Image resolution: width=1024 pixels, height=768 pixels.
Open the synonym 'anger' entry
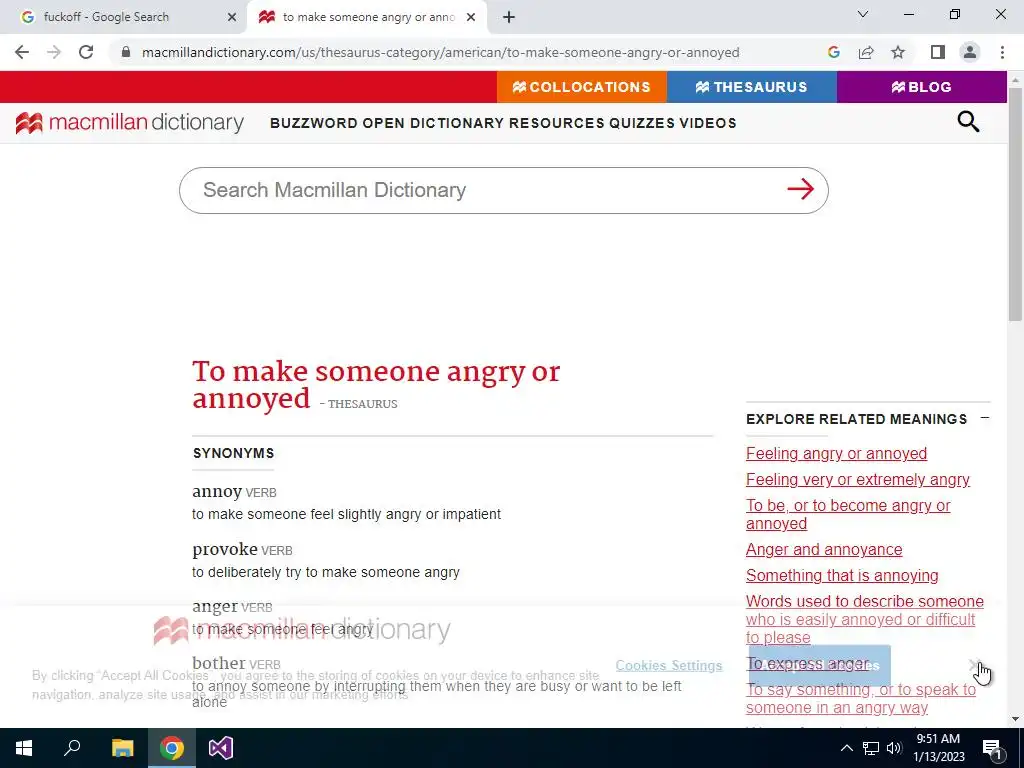(215, 607)
